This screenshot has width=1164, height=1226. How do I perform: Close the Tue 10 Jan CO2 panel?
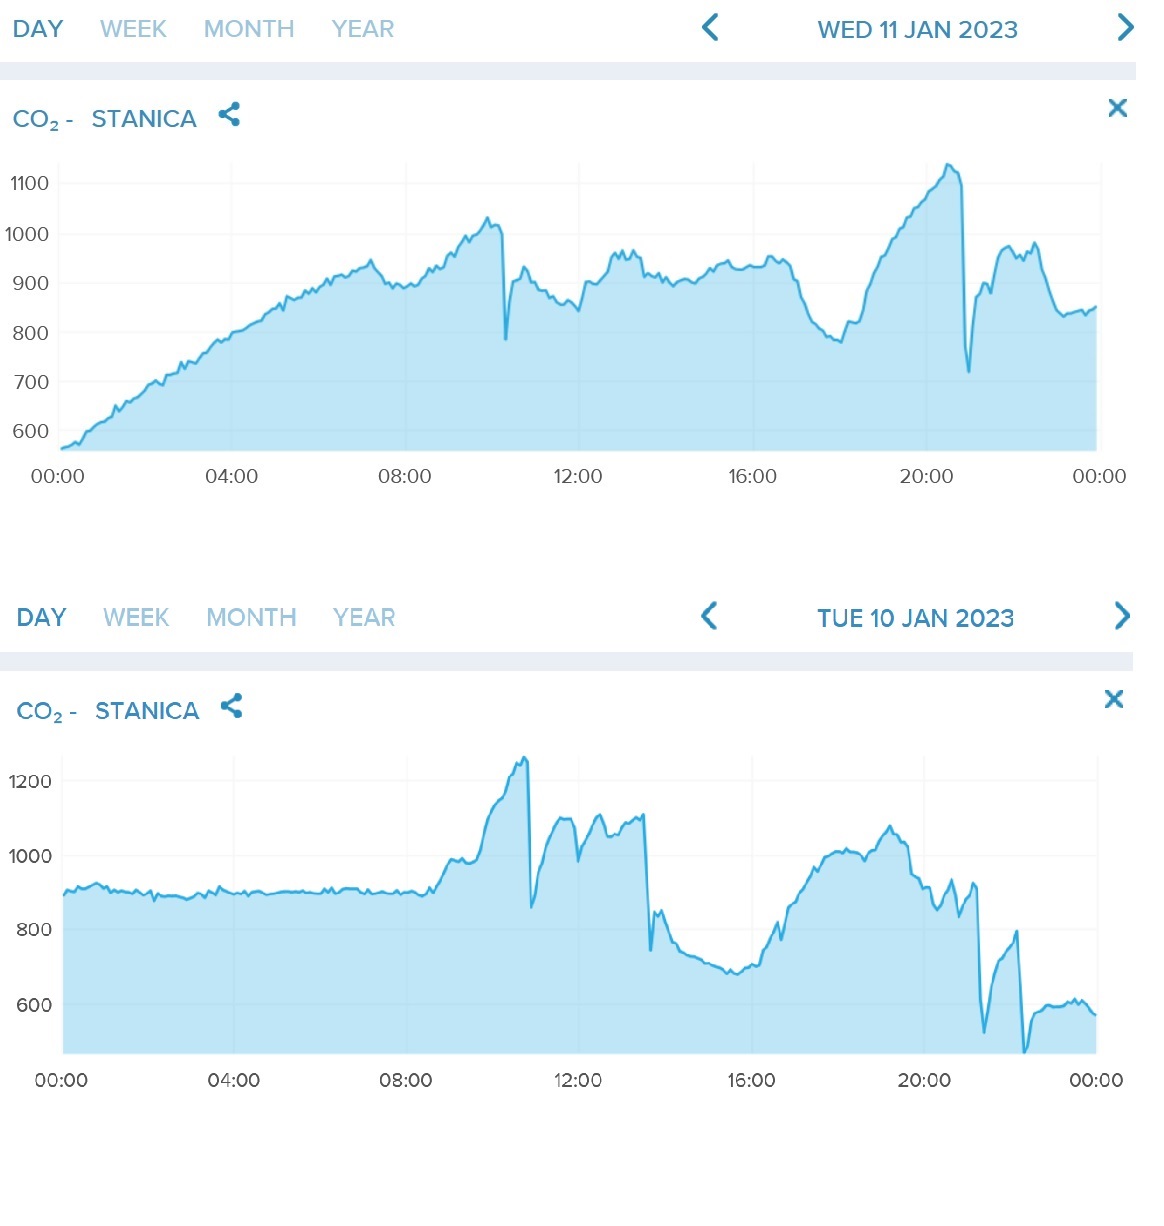point(1114,699)
